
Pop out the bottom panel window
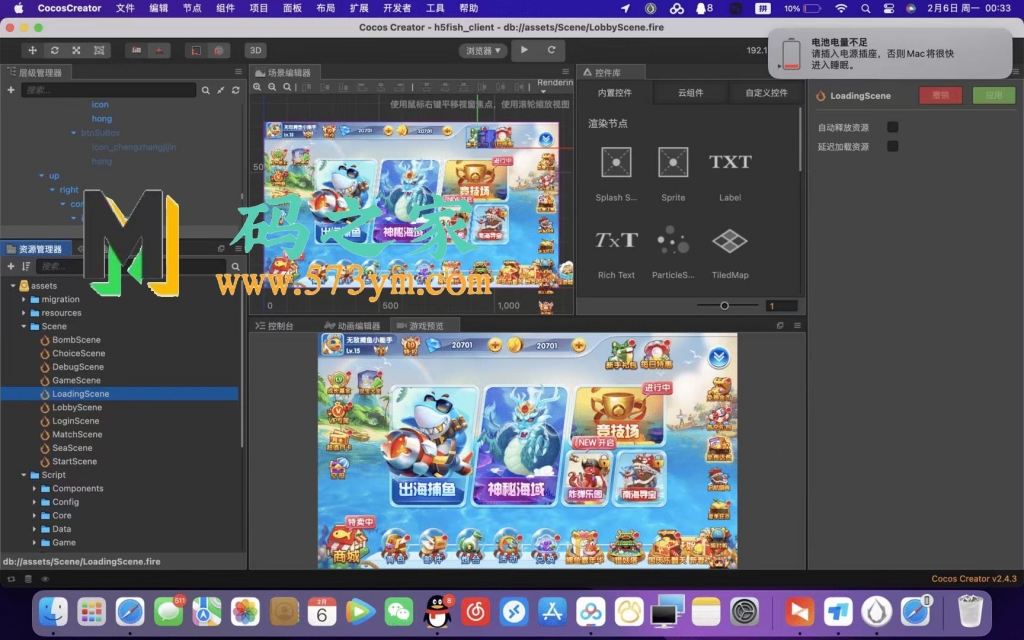point(780,325)
